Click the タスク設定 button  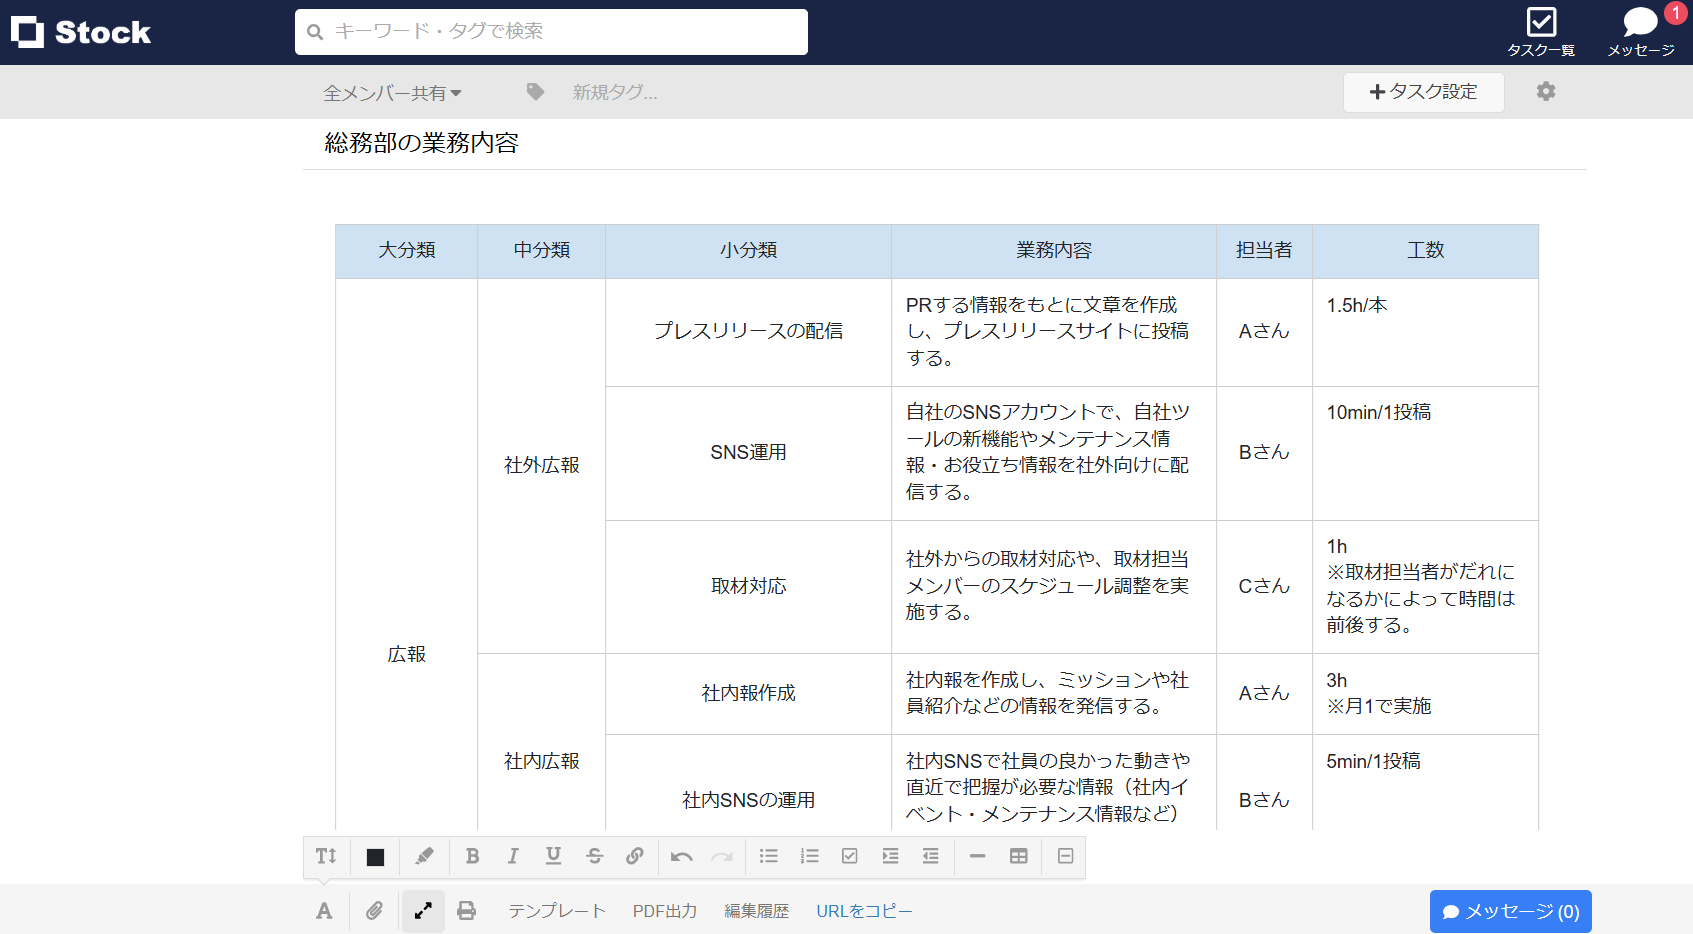tap(1424, 92)
